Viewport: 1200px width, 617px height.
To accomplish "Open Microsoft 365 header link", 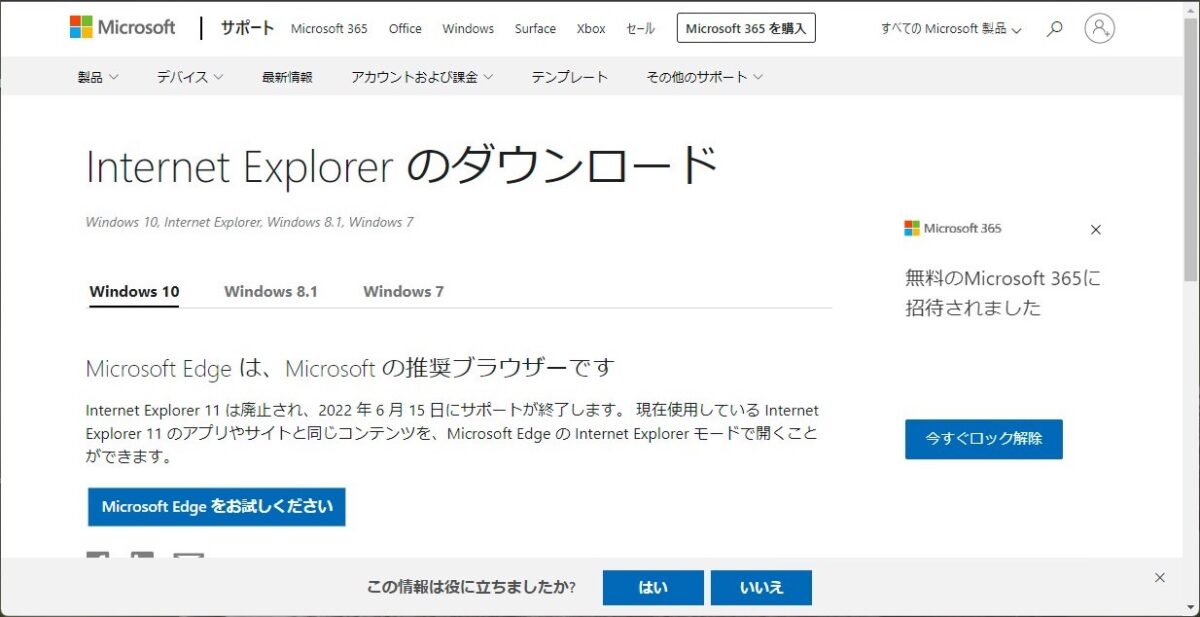I will (329, 29).
